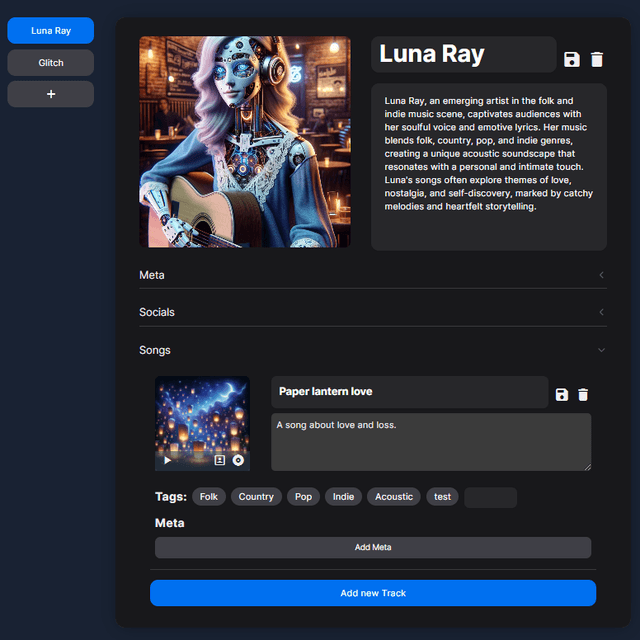
Task: Switch to the Glitch artist tab
Action: tap(51, 62)
